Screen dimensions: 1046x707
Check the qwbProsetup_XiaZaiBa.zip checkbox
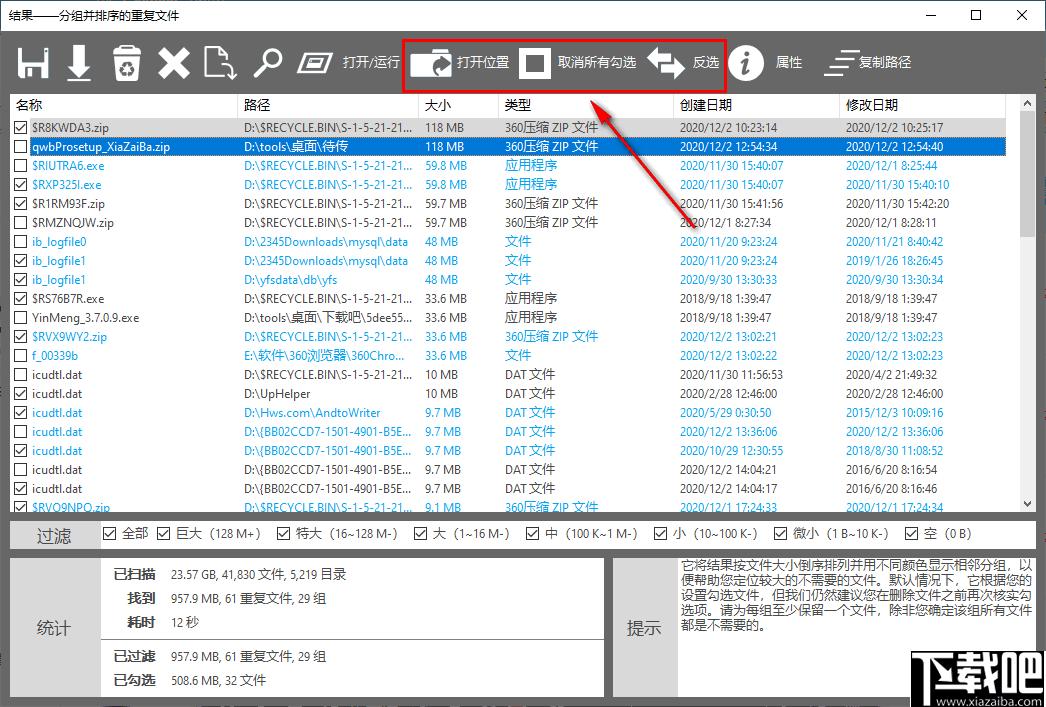pos(21,147)
